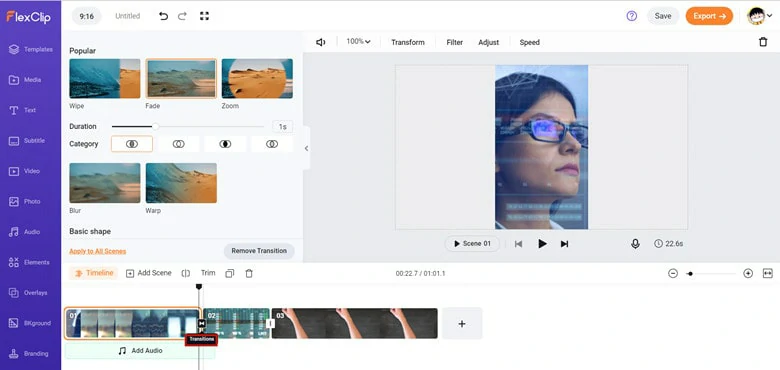
Task: Click the undo arrow icon
Action: pyautogui.click(x=163, y=16)
